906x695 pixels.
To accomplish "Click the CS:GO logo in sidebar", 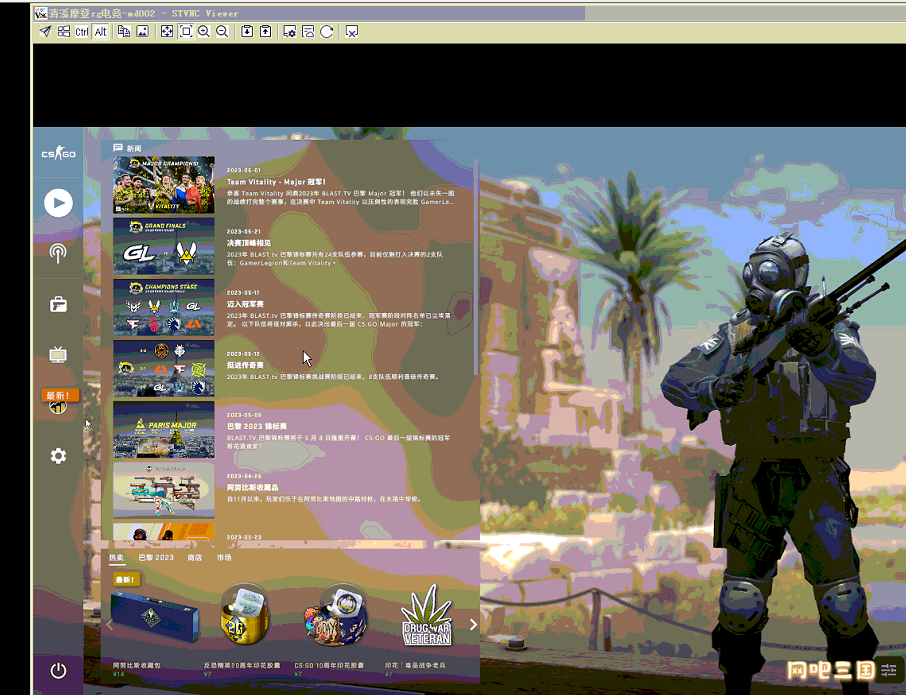I will [58, 154].
